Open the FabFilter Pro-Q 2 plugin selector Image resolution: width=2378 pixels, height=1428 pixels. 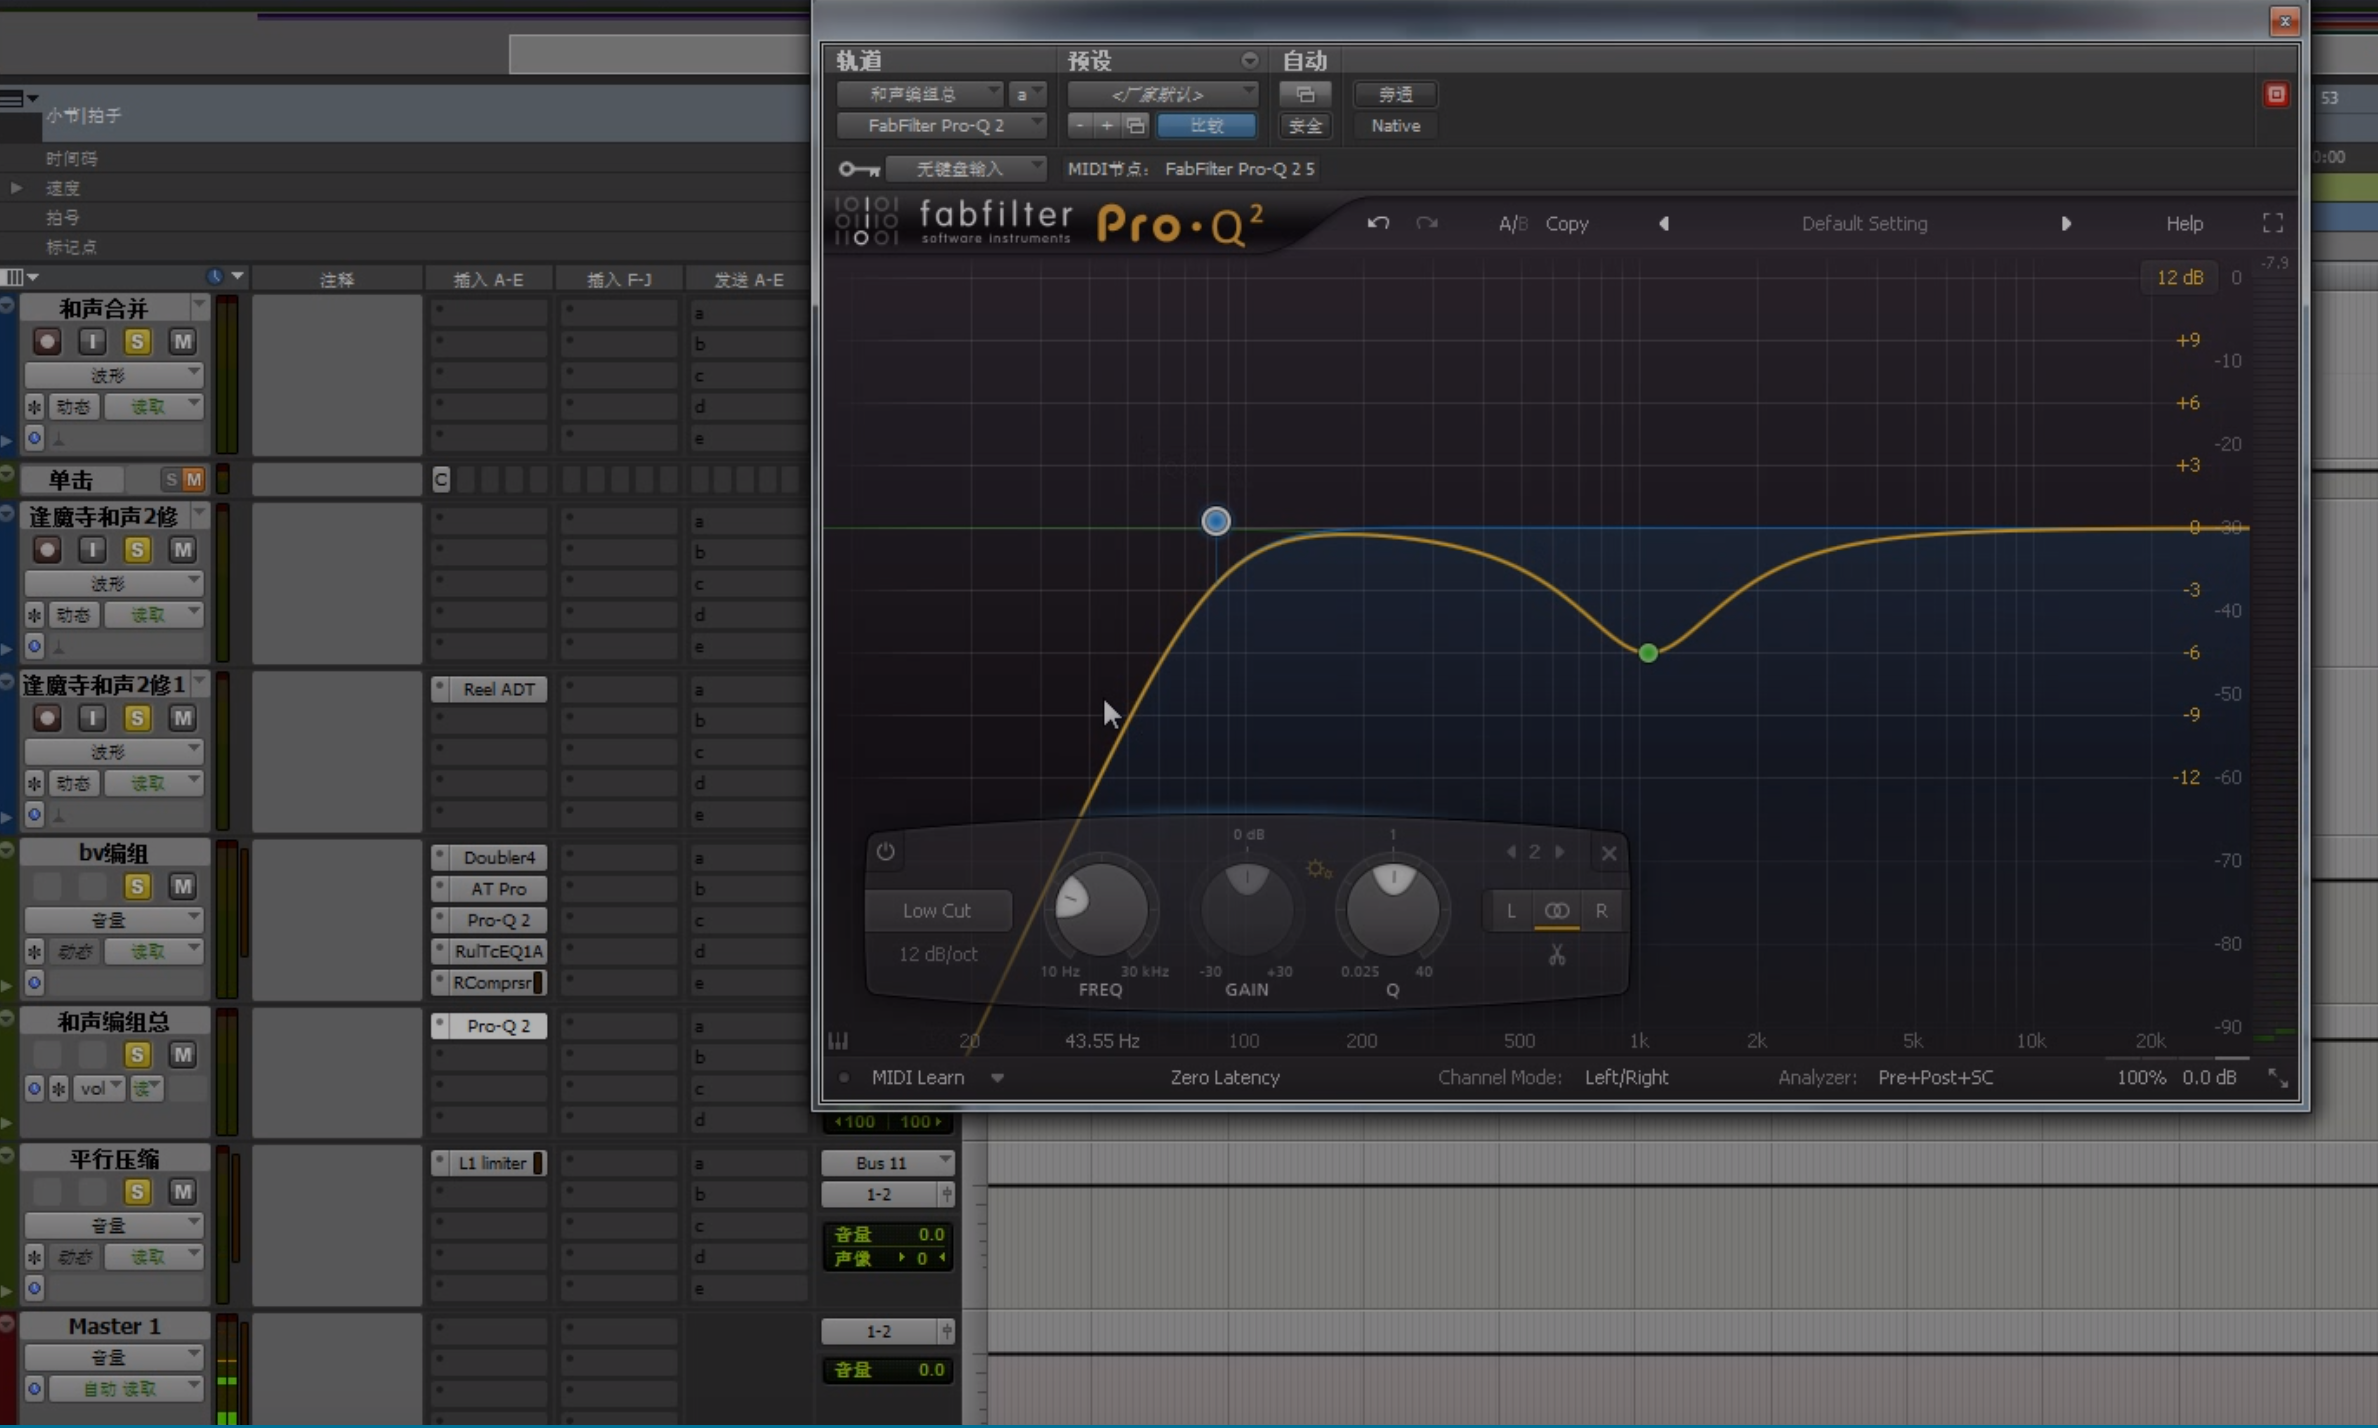(940, 126)
